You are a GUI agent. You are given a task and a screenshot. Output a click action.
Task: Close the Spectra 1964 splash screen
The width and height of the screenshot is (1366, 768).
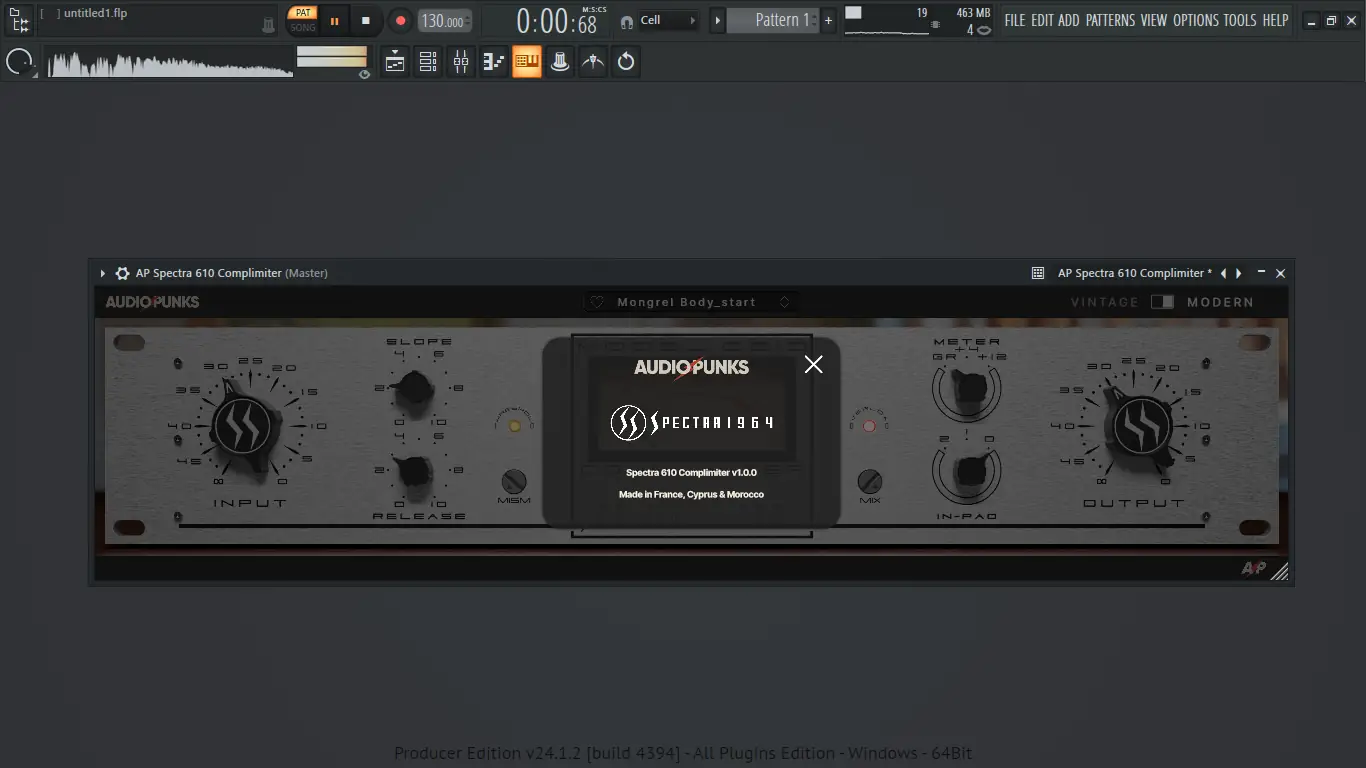[813, 364]
